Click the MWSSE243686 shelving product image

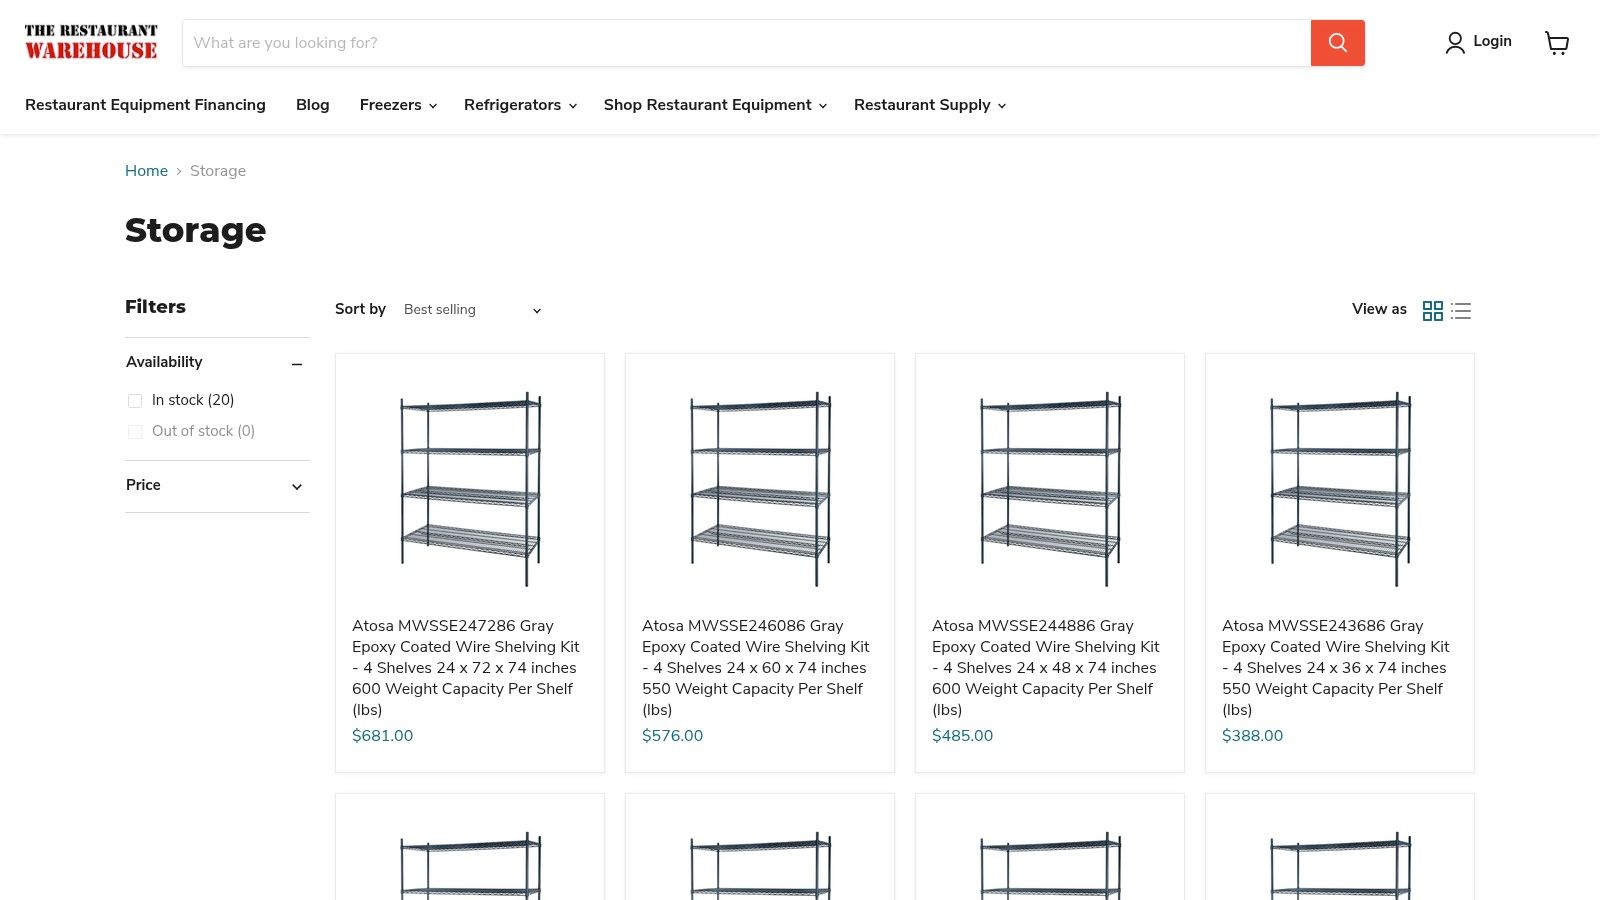click(x=1340, y=488)
